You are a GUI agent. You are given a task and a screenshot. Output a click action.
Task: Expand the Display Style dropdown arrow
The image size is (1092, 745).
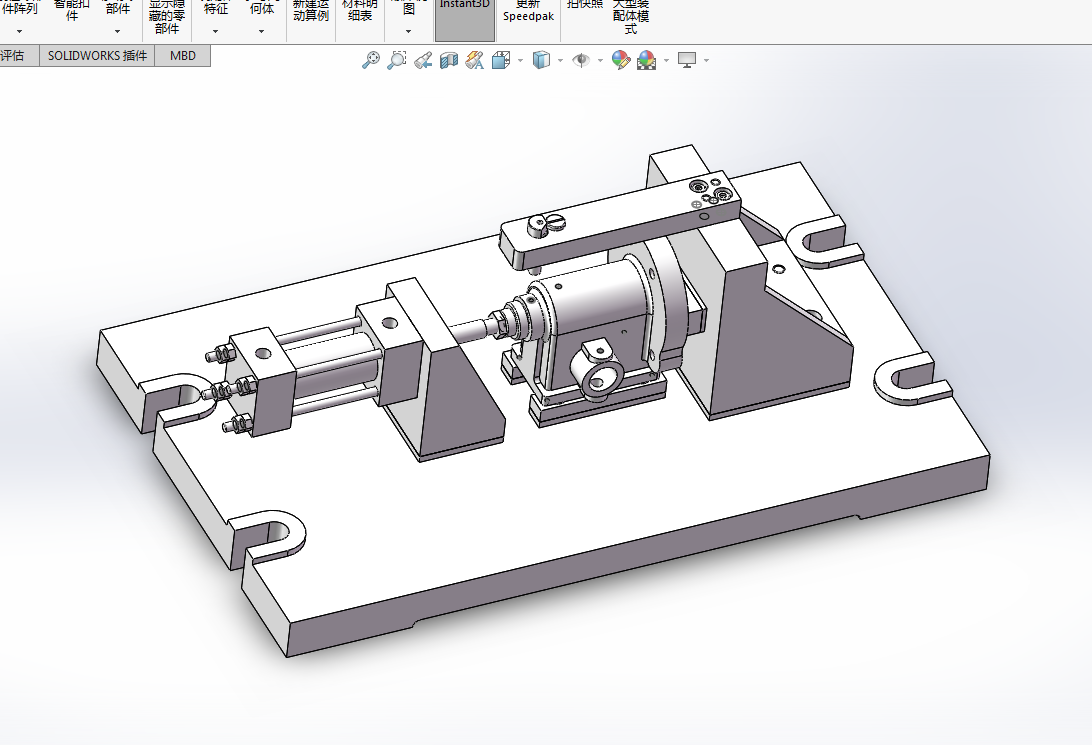560,61
